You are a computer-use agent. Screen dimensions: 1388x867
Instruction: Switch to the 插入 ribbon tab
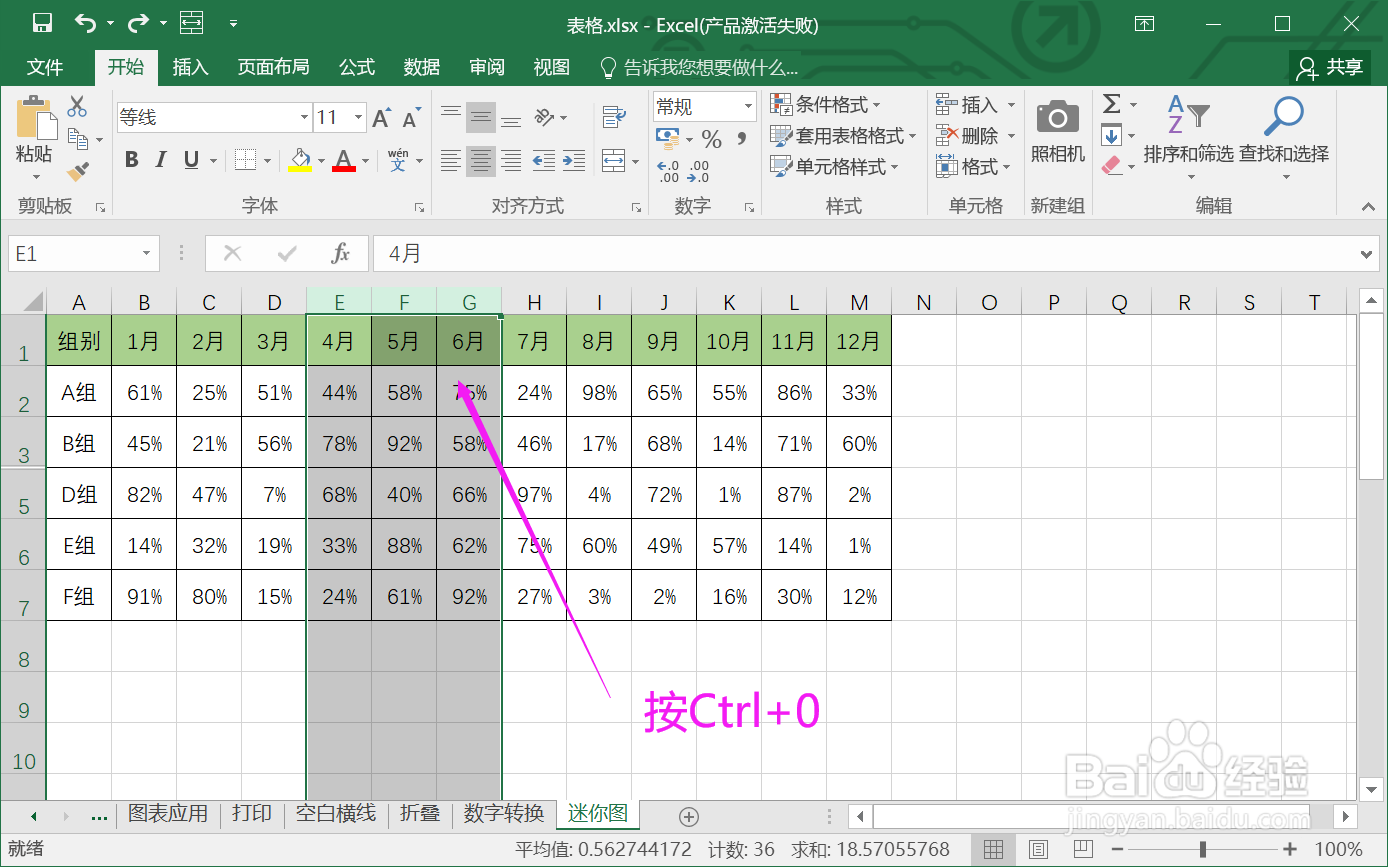(190, 67)
